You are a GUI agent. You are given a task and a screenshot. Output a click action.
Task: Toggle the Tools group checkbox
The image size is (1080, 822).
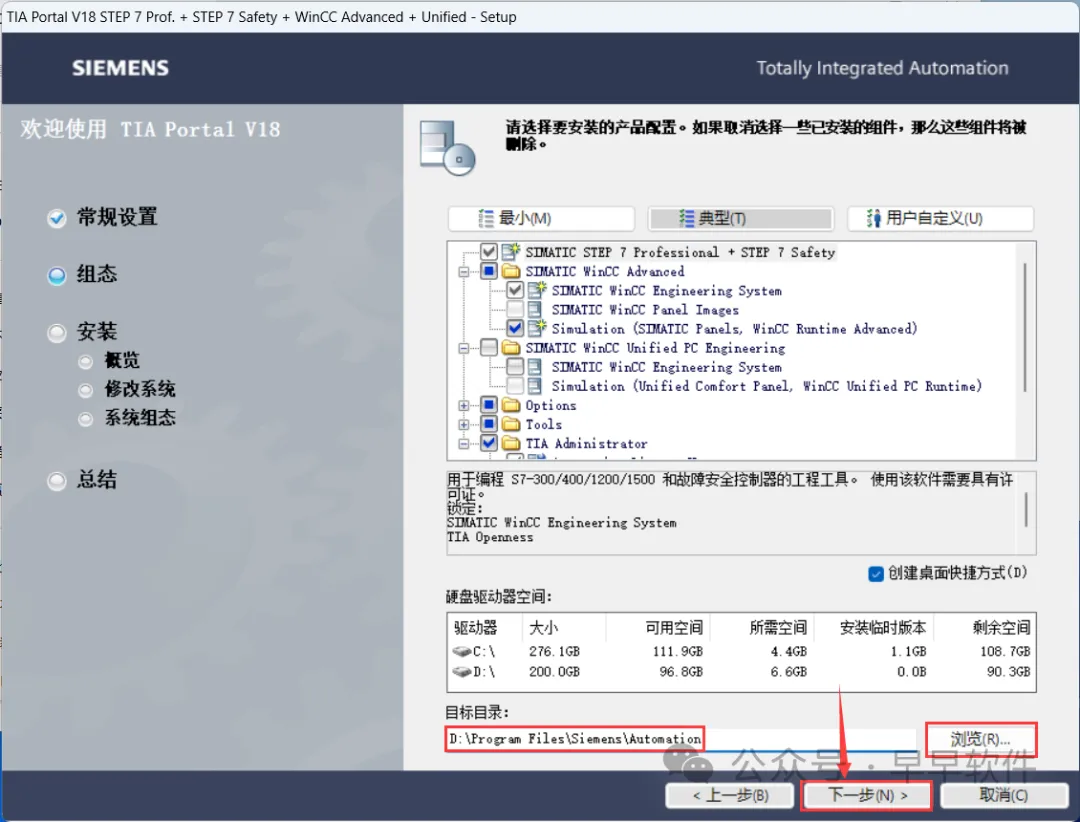[489, 424]
